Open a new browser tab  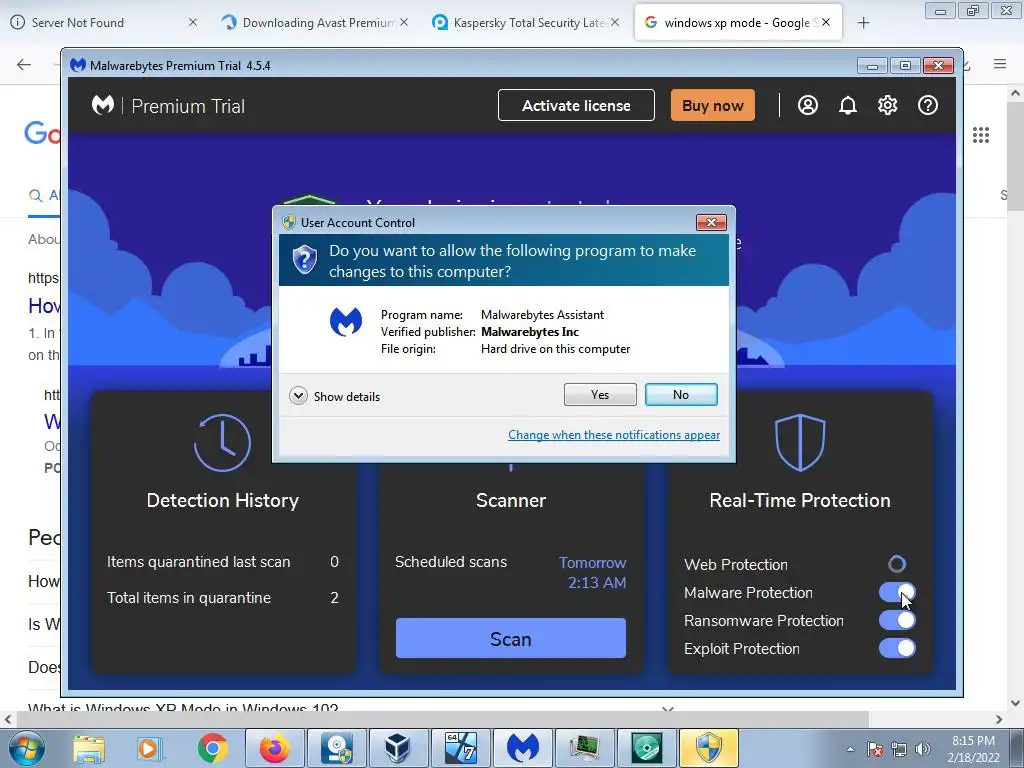pyautogui.click(x=863, y=23)
